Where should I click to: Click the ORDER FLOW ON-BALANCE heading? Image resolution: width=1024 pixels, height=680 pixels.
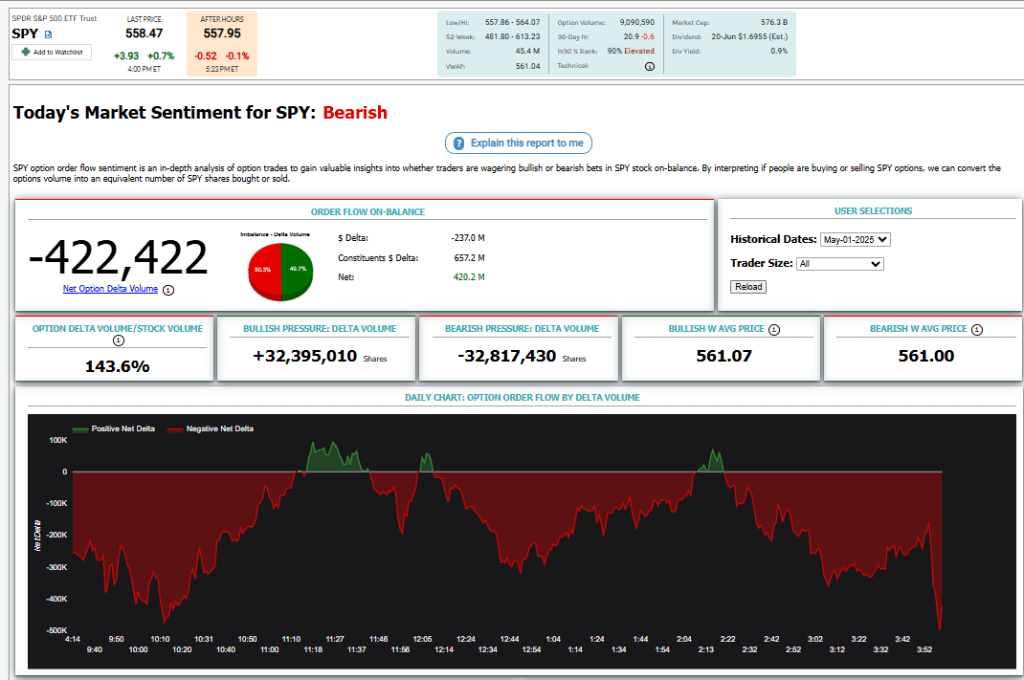click(x=368, y=212)
